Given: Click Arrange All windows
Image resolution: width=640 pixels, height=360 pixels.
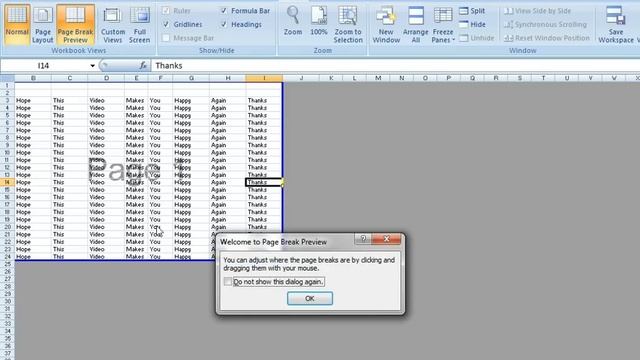Looking at the screenshot, I should 416,24.
